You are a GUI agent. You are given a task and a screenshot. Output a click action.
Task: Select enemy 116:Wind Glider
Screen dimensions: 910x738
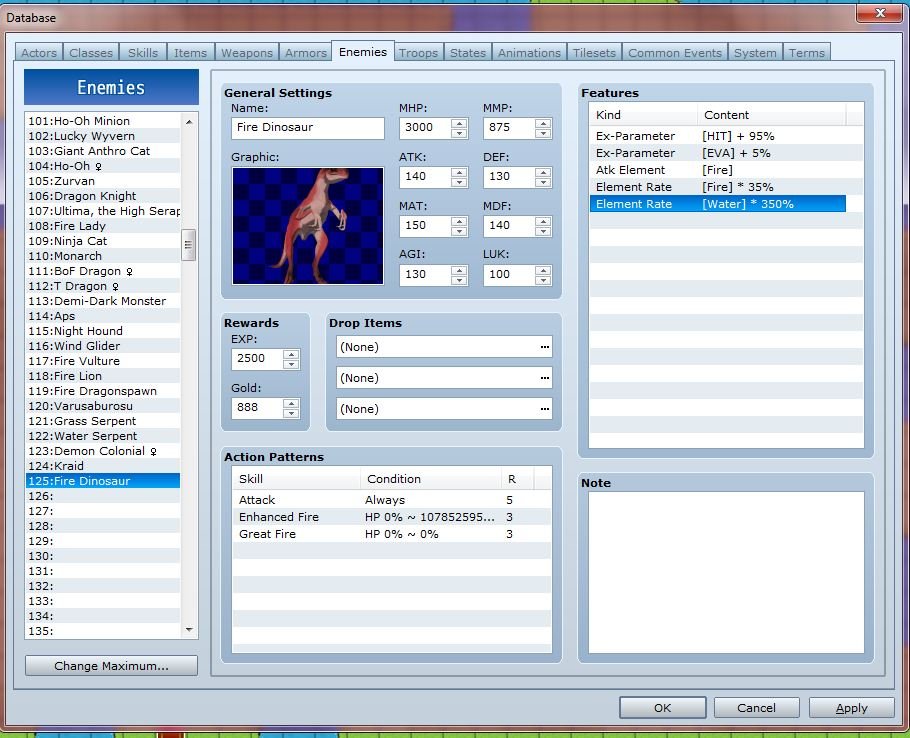[103, 346]
